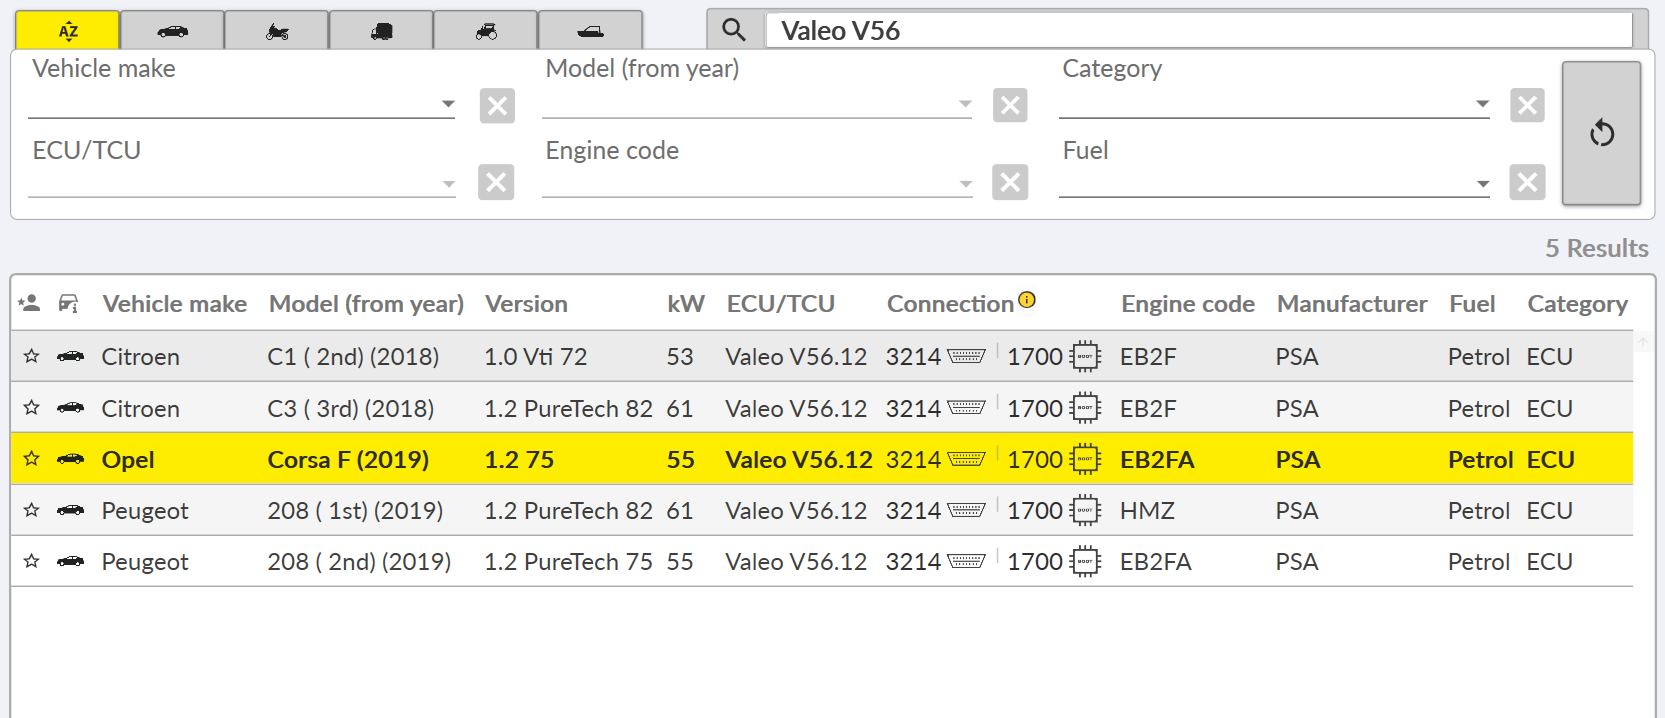Switch to the car vehicle type tab
This screenshot has height=718, width=1665.
pyautogui.click(x=172, y=31)
